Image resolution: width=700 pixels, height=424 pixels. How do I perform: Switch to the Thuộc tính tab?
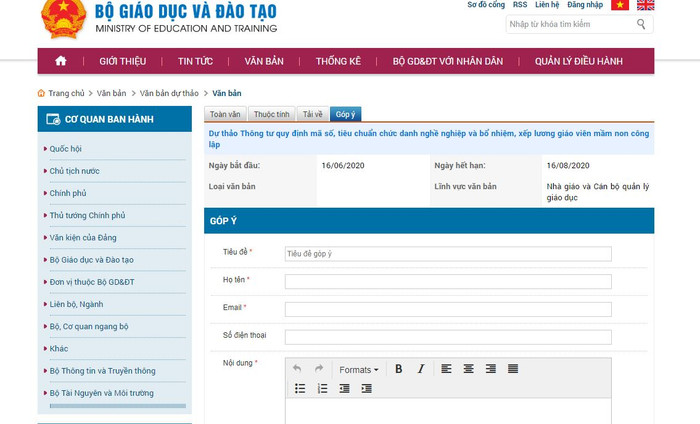coord(271,114)
